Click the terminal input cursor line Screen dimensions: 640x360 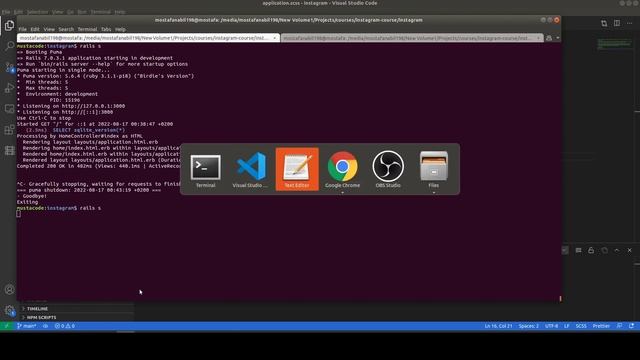18,214
